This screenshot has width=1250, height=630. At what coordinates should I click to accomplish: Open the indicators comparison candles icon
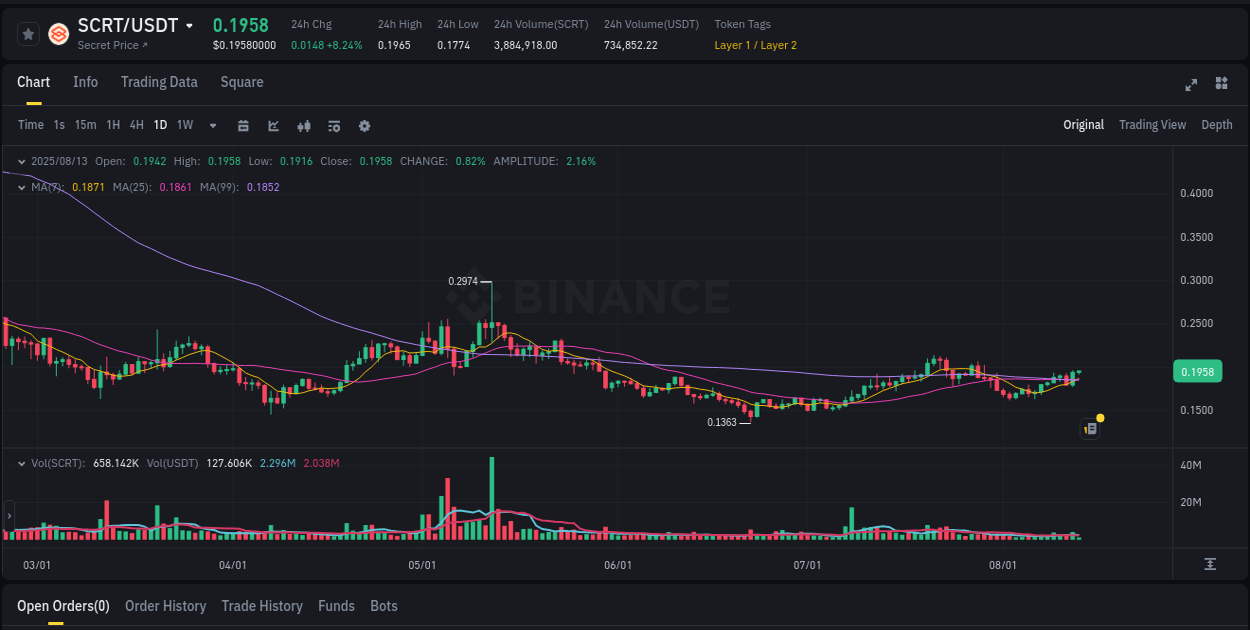pyautogui.click(x=303, y=126)
